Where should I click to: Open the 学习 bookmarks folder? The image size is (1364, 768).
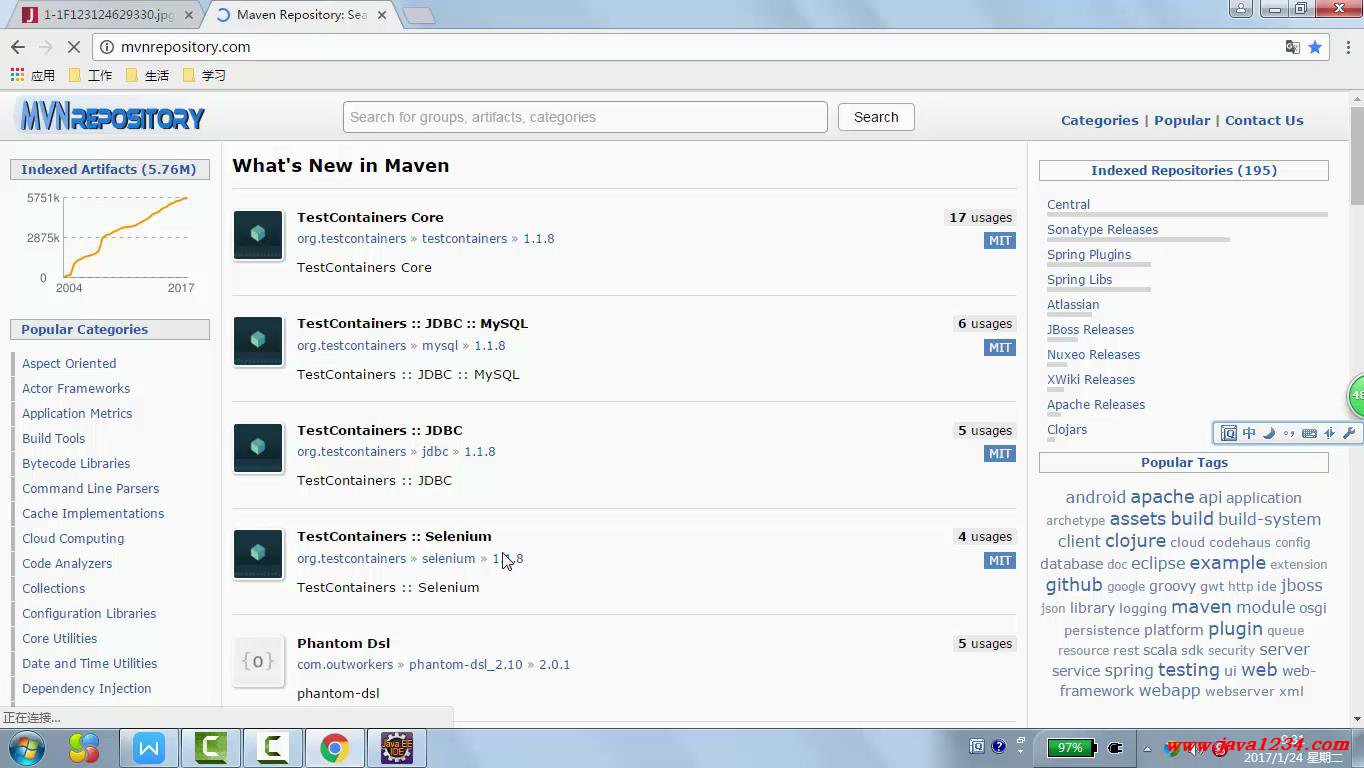(x=205, y=75)
